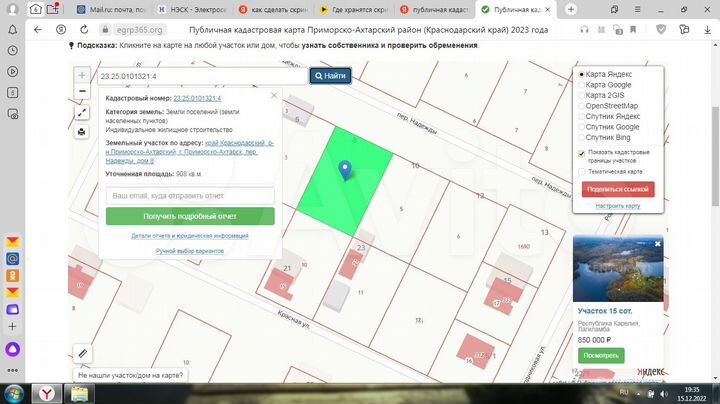Uncheck Показать кадастровые границы участков
This screenshot has width=720, height=404.
[x=582, y=153]
